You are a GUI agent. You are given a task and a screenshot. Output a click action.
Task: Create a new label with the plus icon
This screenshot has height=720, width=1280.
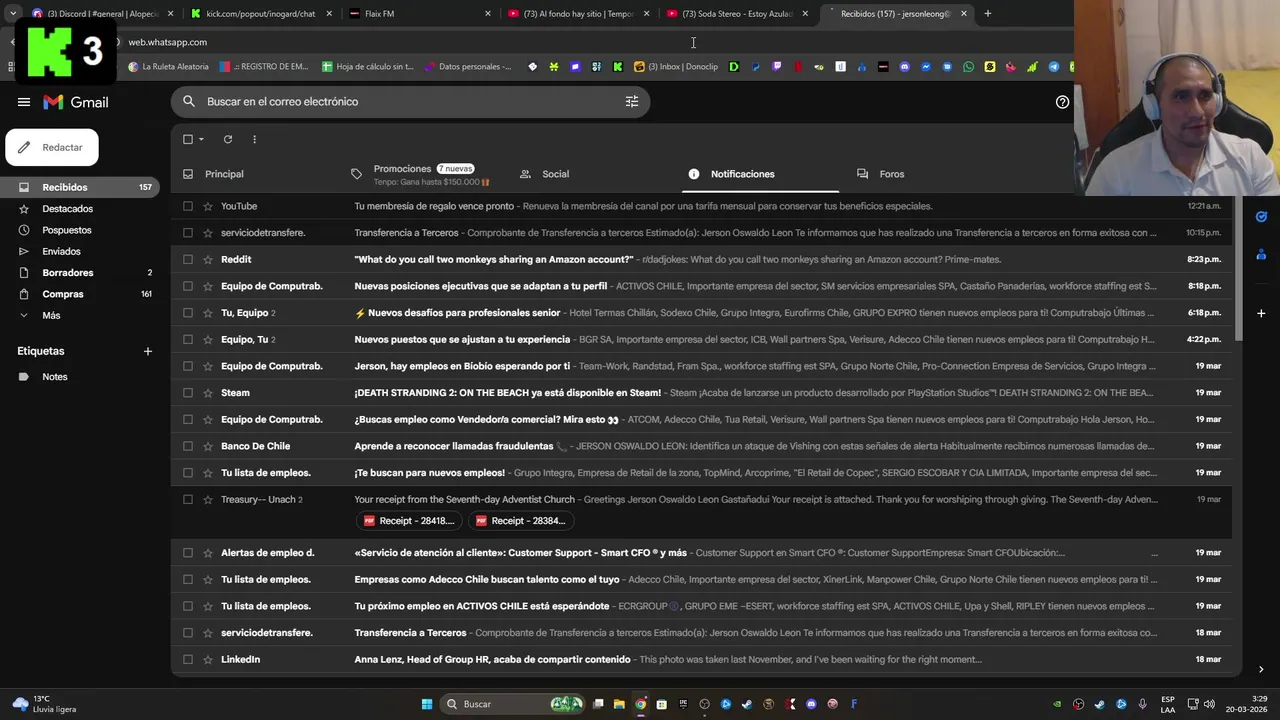[148, 351]
